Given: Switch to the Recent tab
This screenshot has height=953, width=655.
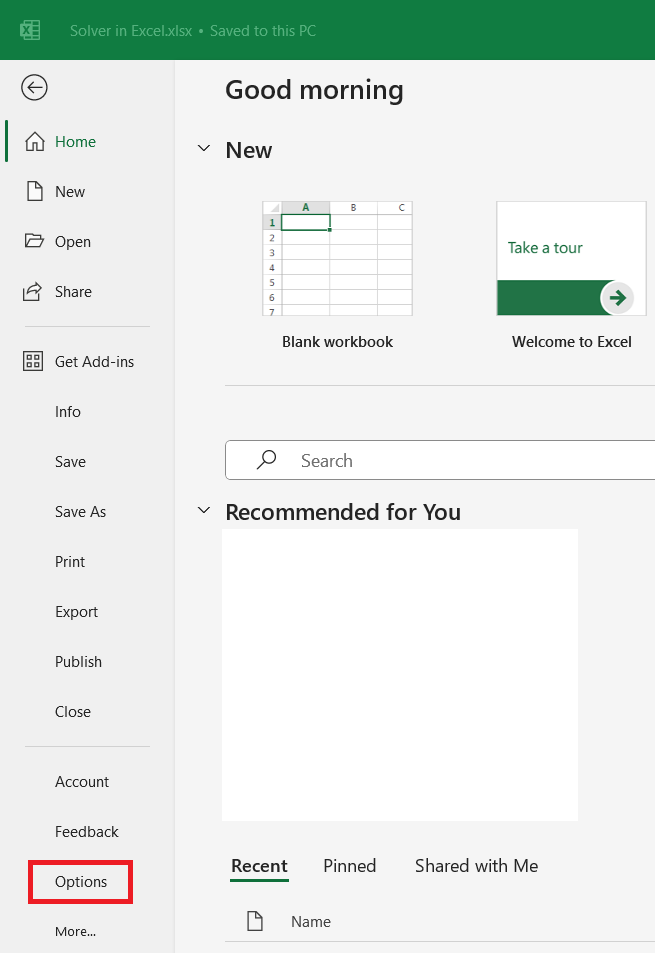Looking at the screenshot, I should (259, 865).
